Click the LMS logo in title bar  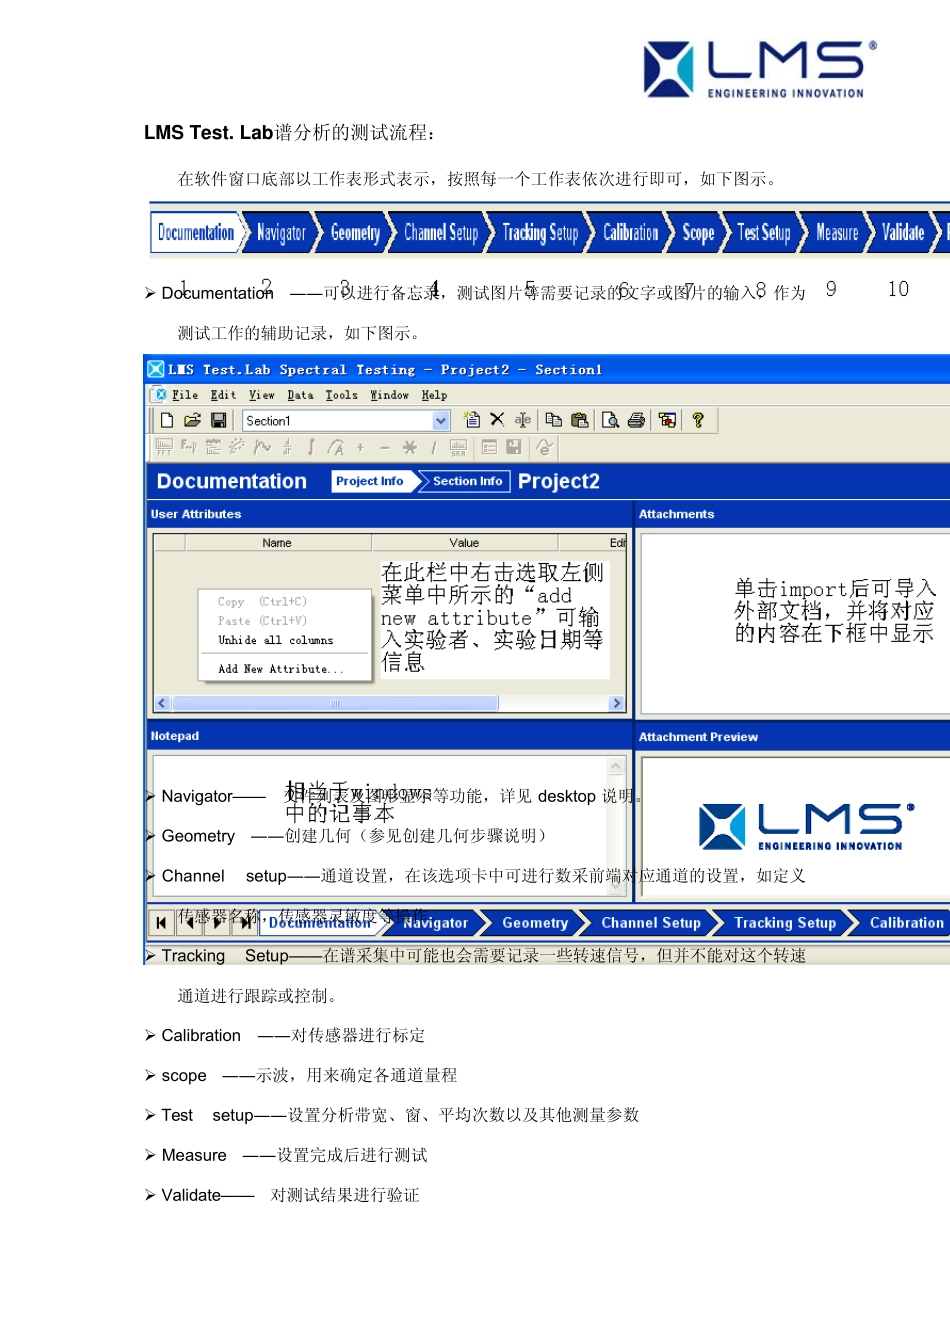[x=156, y=369]
